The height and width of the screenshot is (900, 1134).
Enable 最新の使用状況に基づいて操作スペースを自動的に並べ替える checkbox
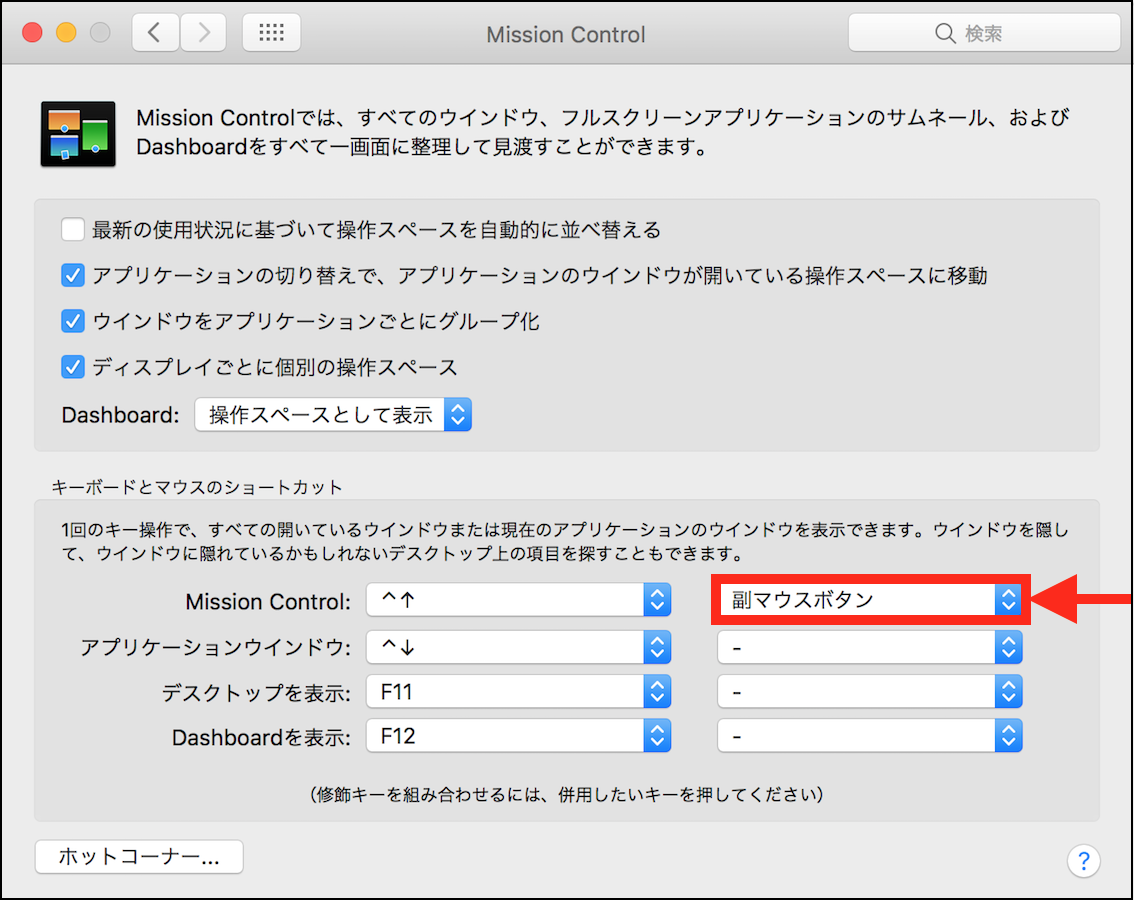click(72, 230)
